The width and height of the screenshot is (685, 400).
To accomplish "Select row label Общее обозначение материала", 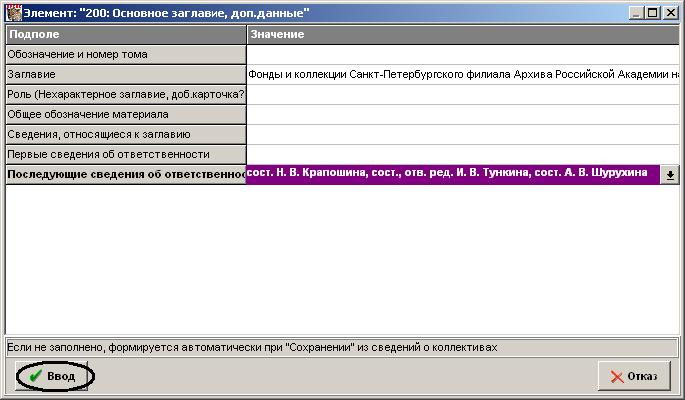I will click(126, 115).
